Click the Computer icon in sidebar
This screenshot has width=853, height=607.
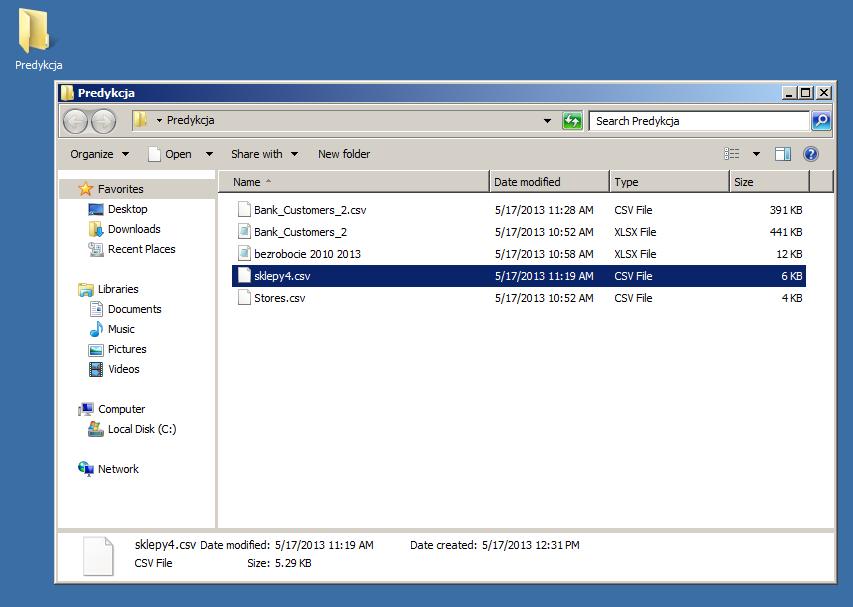pos(86,409)
